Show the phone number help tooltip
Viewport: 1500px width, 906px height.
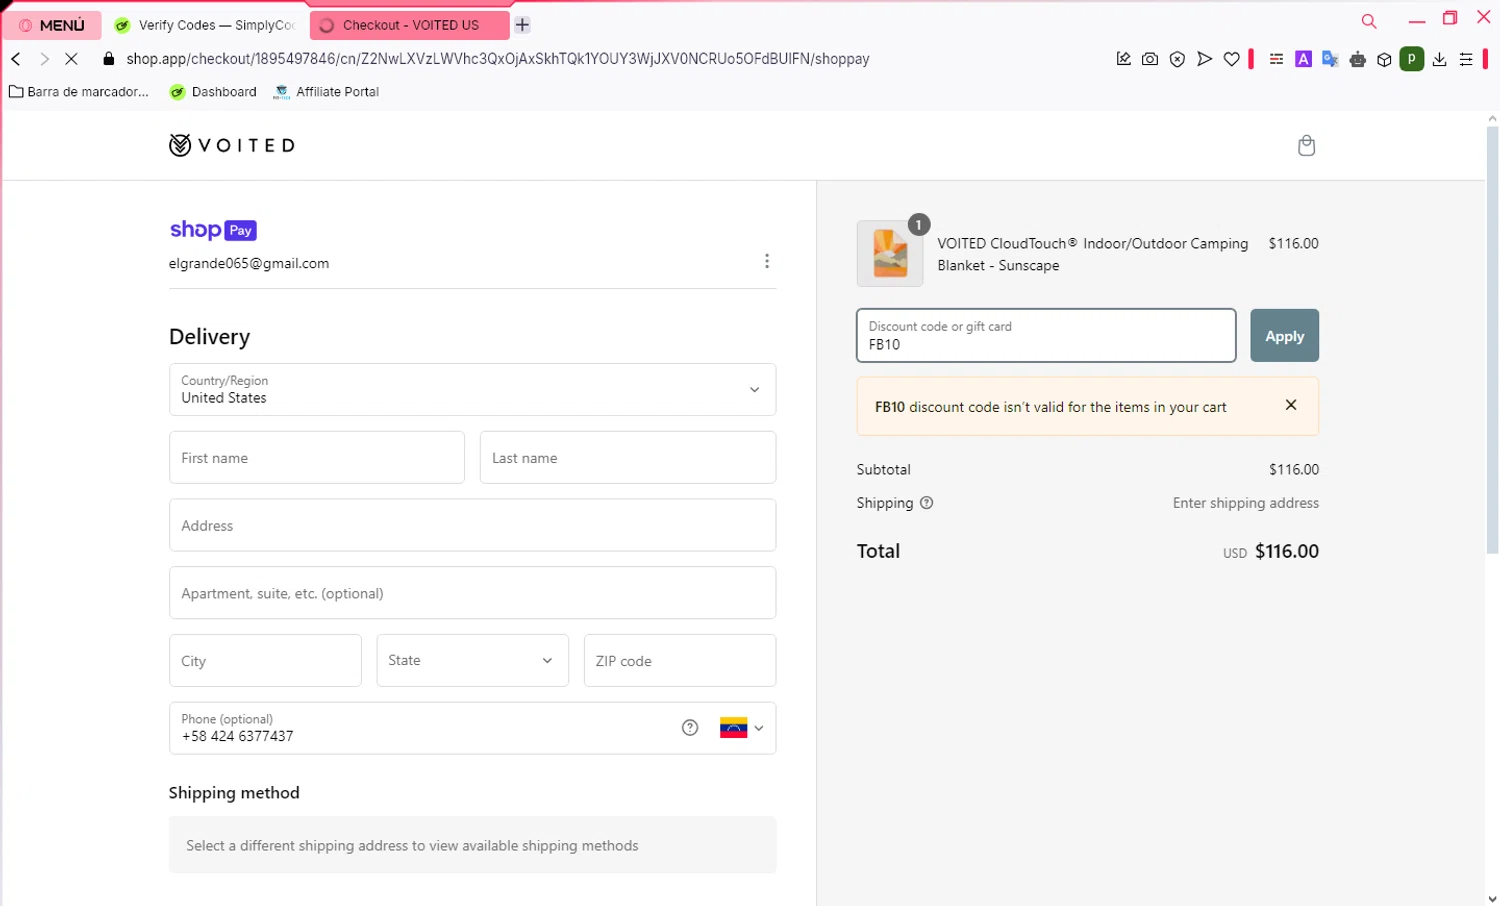pyautogui.click(x=690, y=728)
